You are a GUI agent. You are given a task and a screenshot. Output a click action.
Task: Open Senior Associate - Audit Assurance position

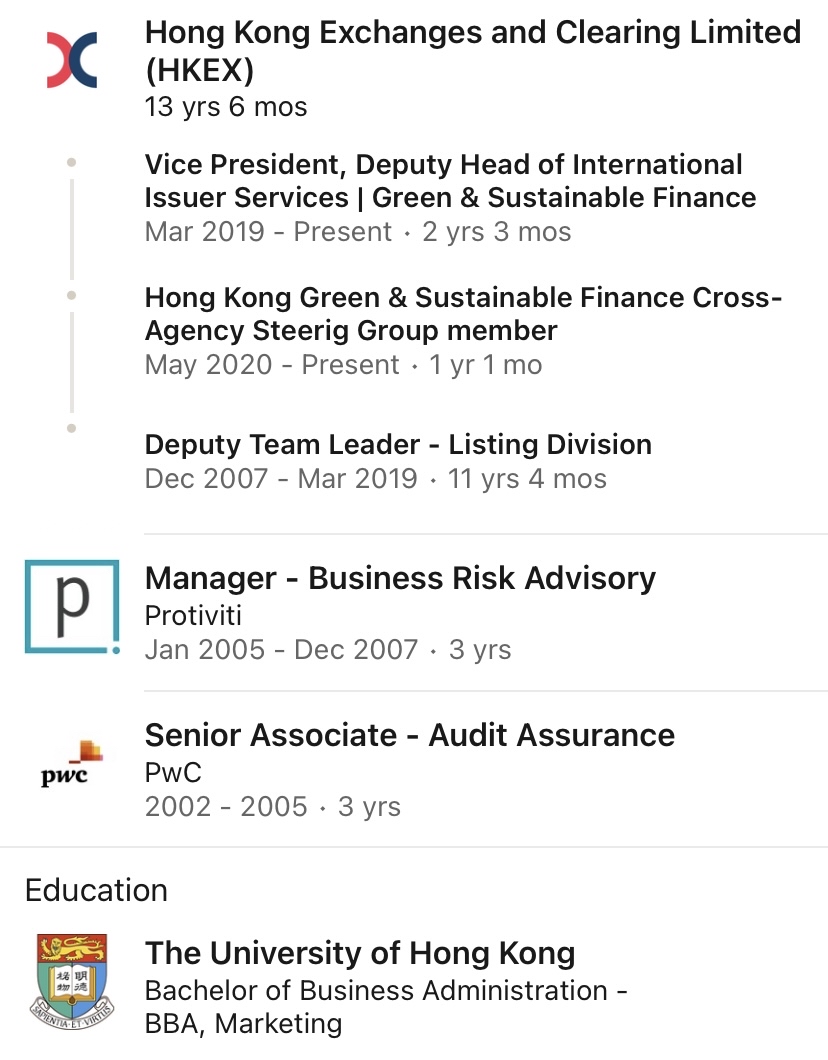pos(410,735)
